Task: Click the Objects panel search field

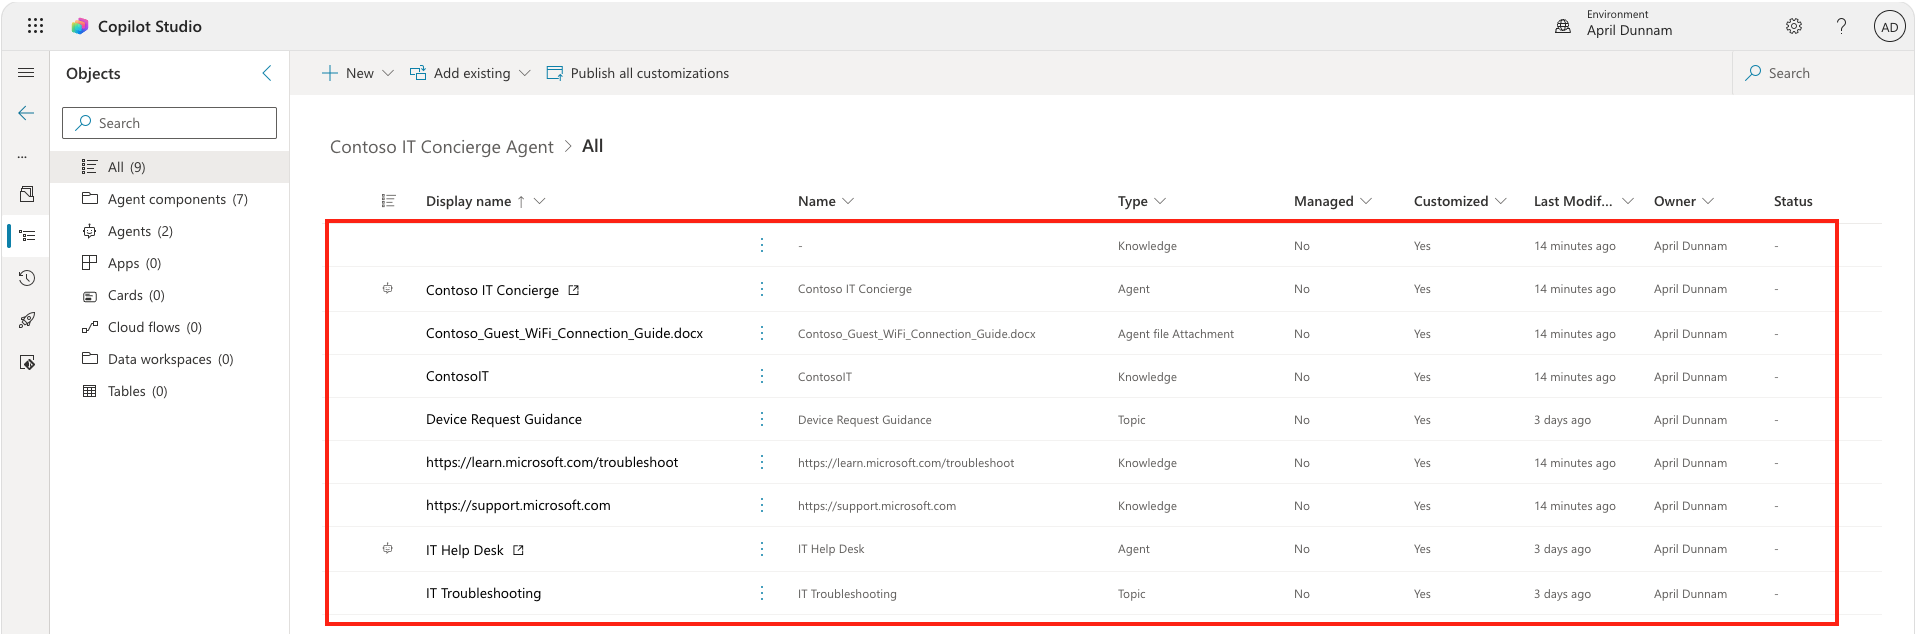Action: [169, 123]
